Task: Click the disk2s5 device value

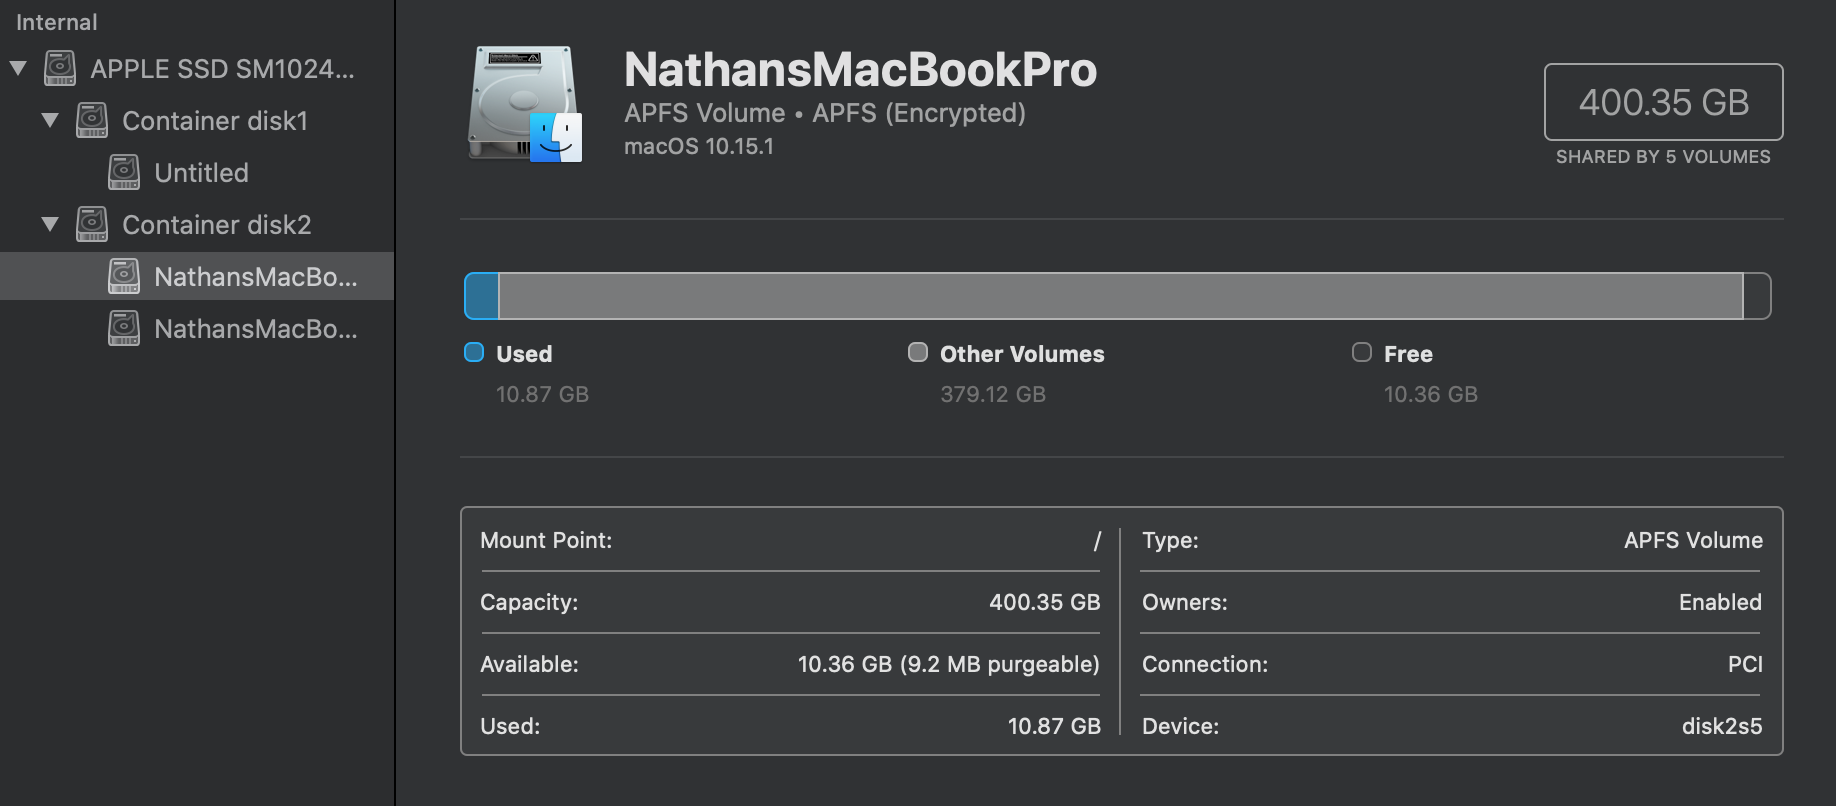Action: click(1721, 726)
